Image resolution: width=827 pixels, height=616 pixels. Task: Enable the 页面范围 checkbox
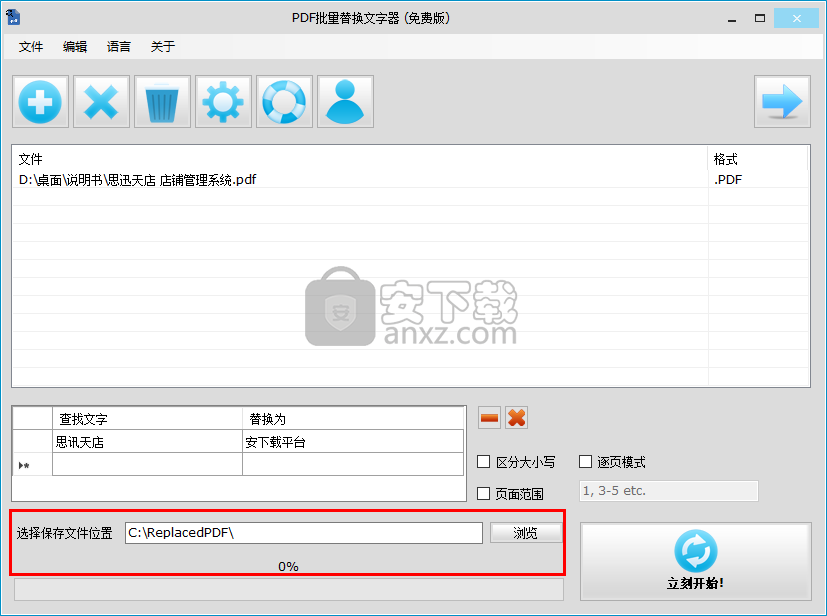(x=484, y=494)
